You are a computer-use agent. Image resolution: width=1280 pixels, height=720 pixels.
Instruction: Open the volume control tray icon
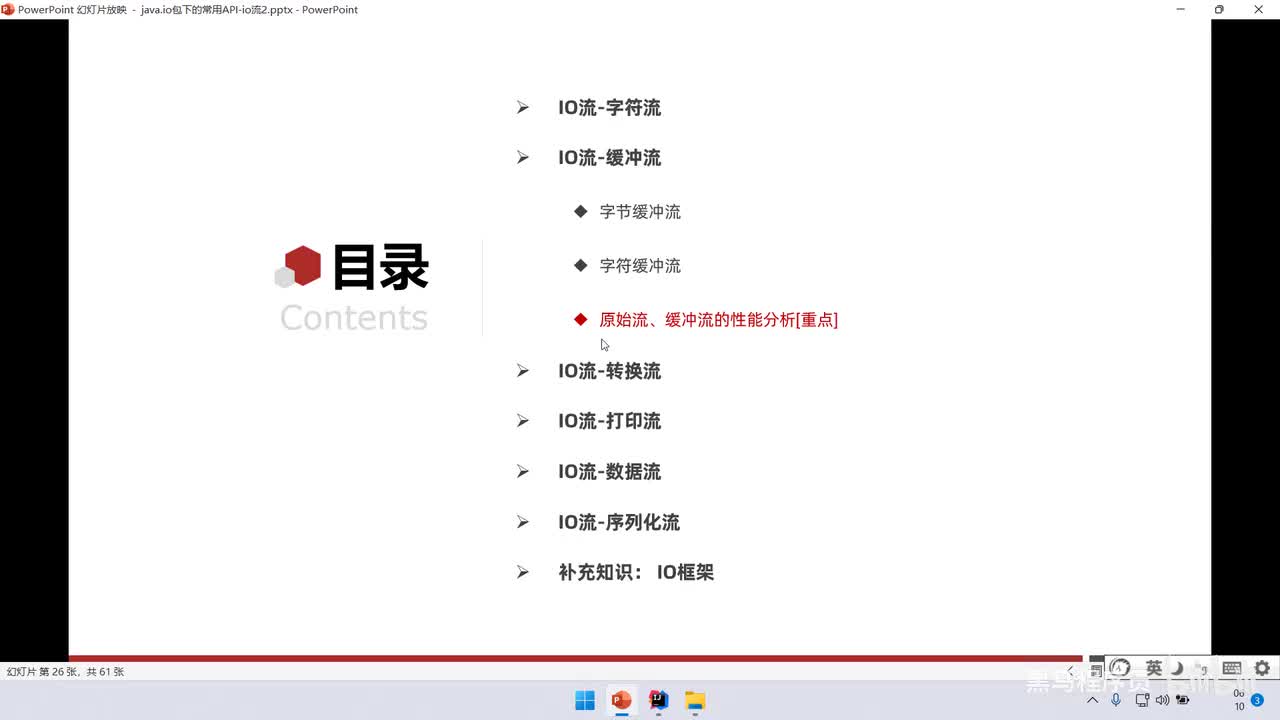[x=1162, y=700]
